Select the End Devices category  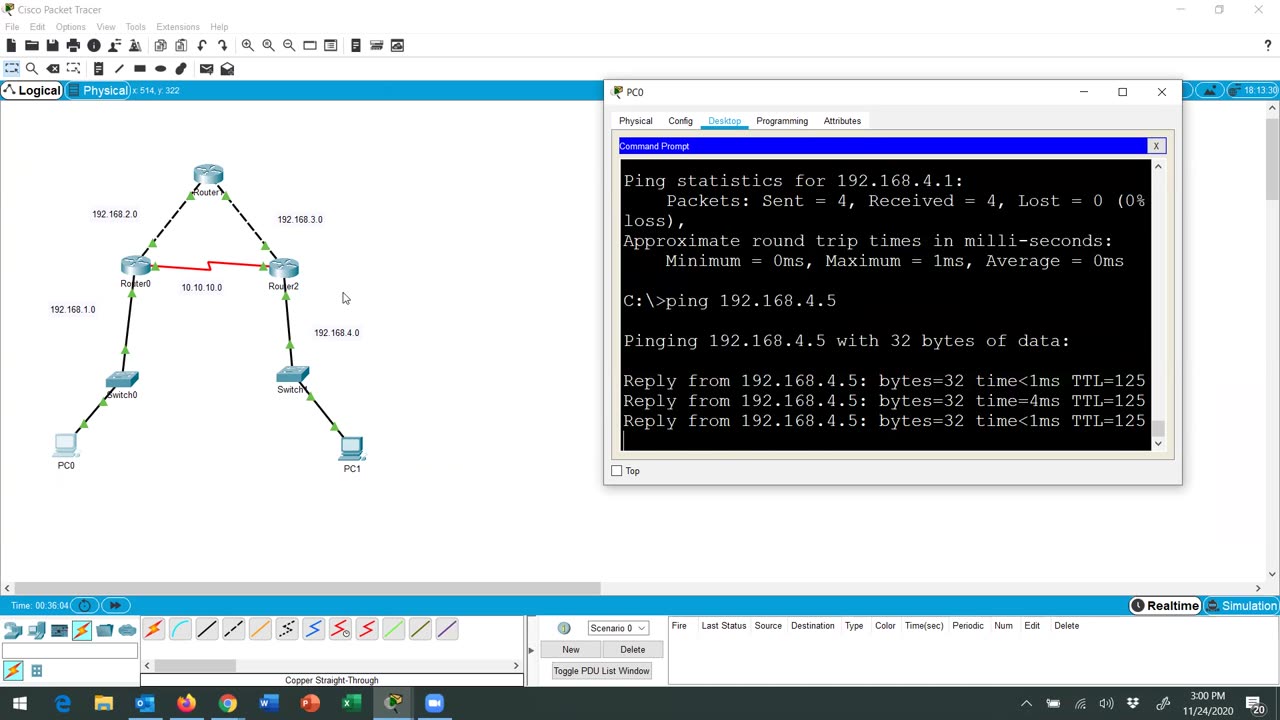36,630
